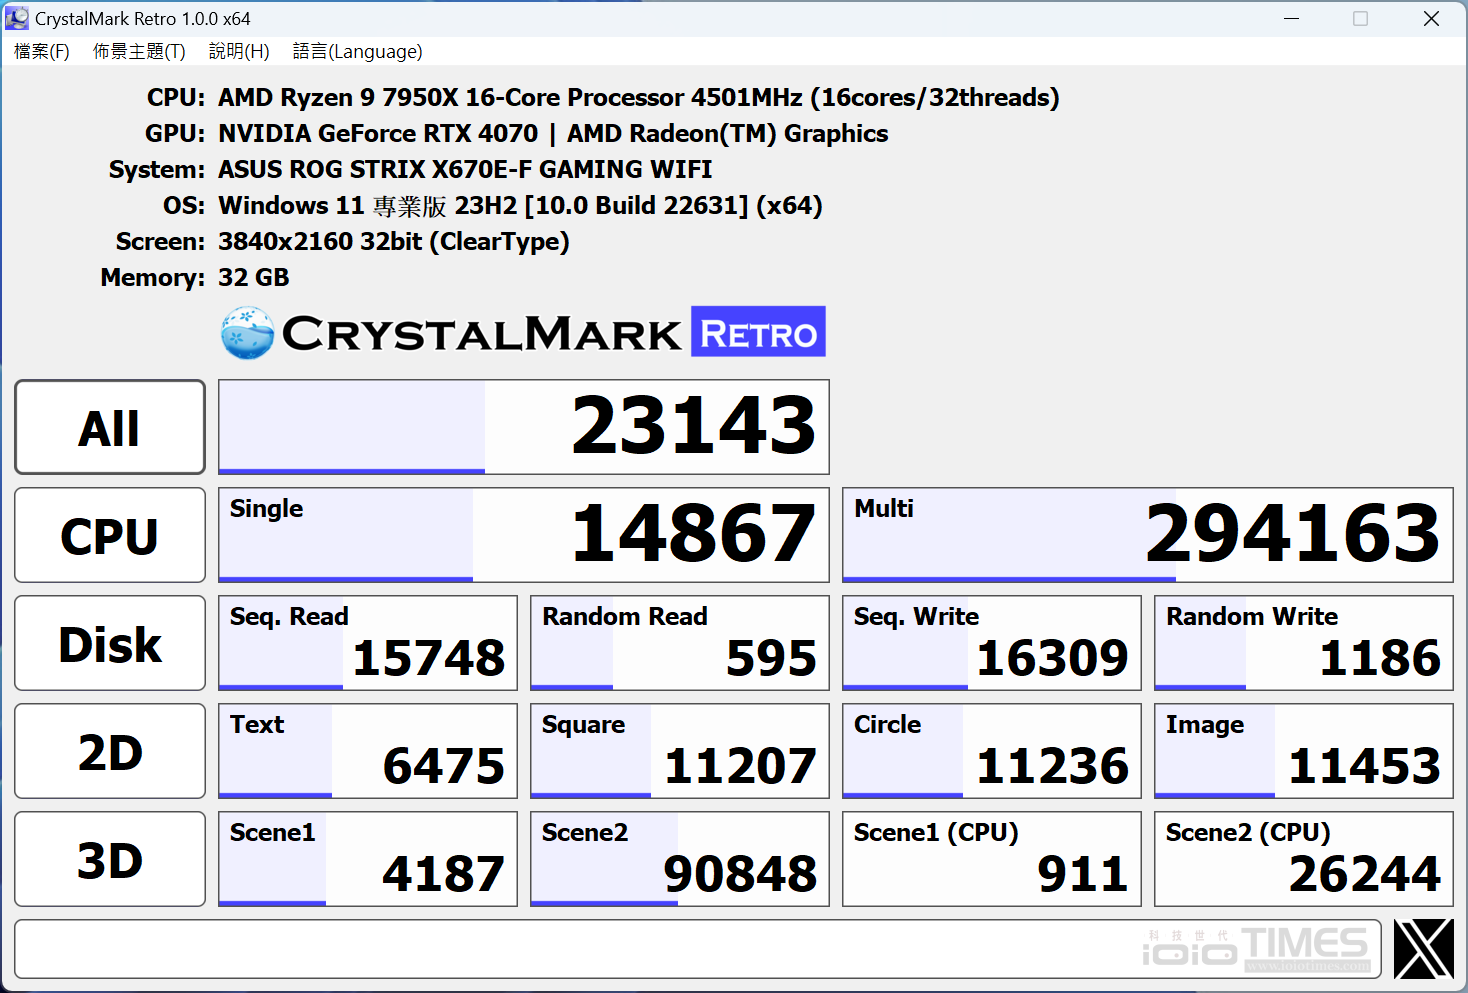Image resolution: width=1468 pixels, height=993 pixels.
Task: Close the CrystalMark Retro window
Action: coord(1431,18)
